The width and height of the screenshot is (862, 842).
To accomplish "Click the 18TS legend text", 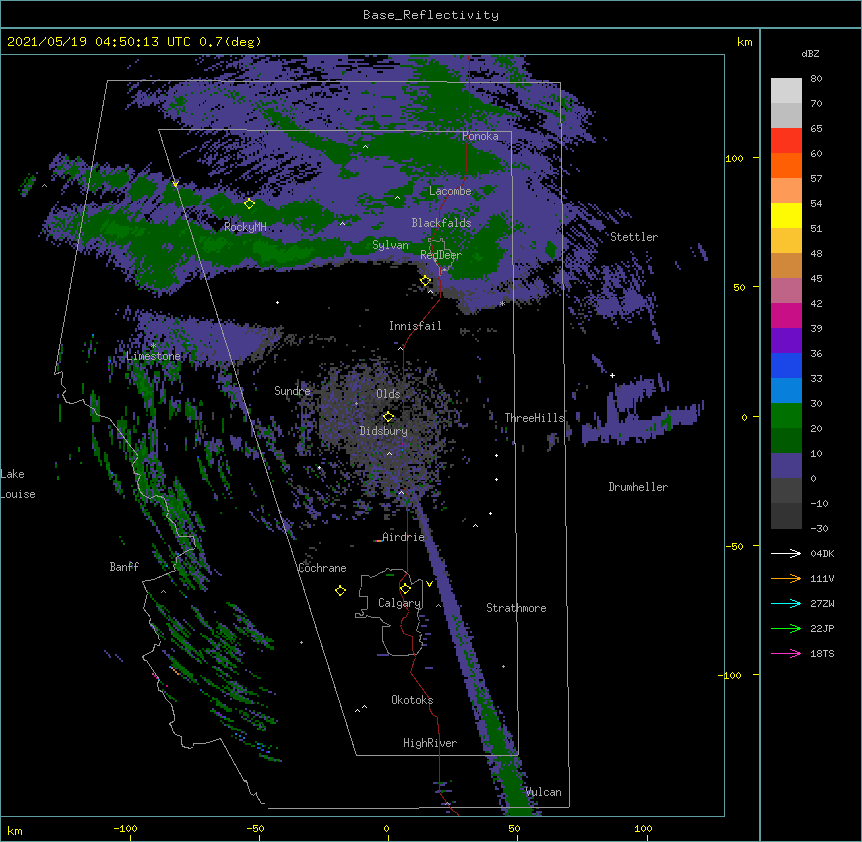I will (x=822, y=653).
